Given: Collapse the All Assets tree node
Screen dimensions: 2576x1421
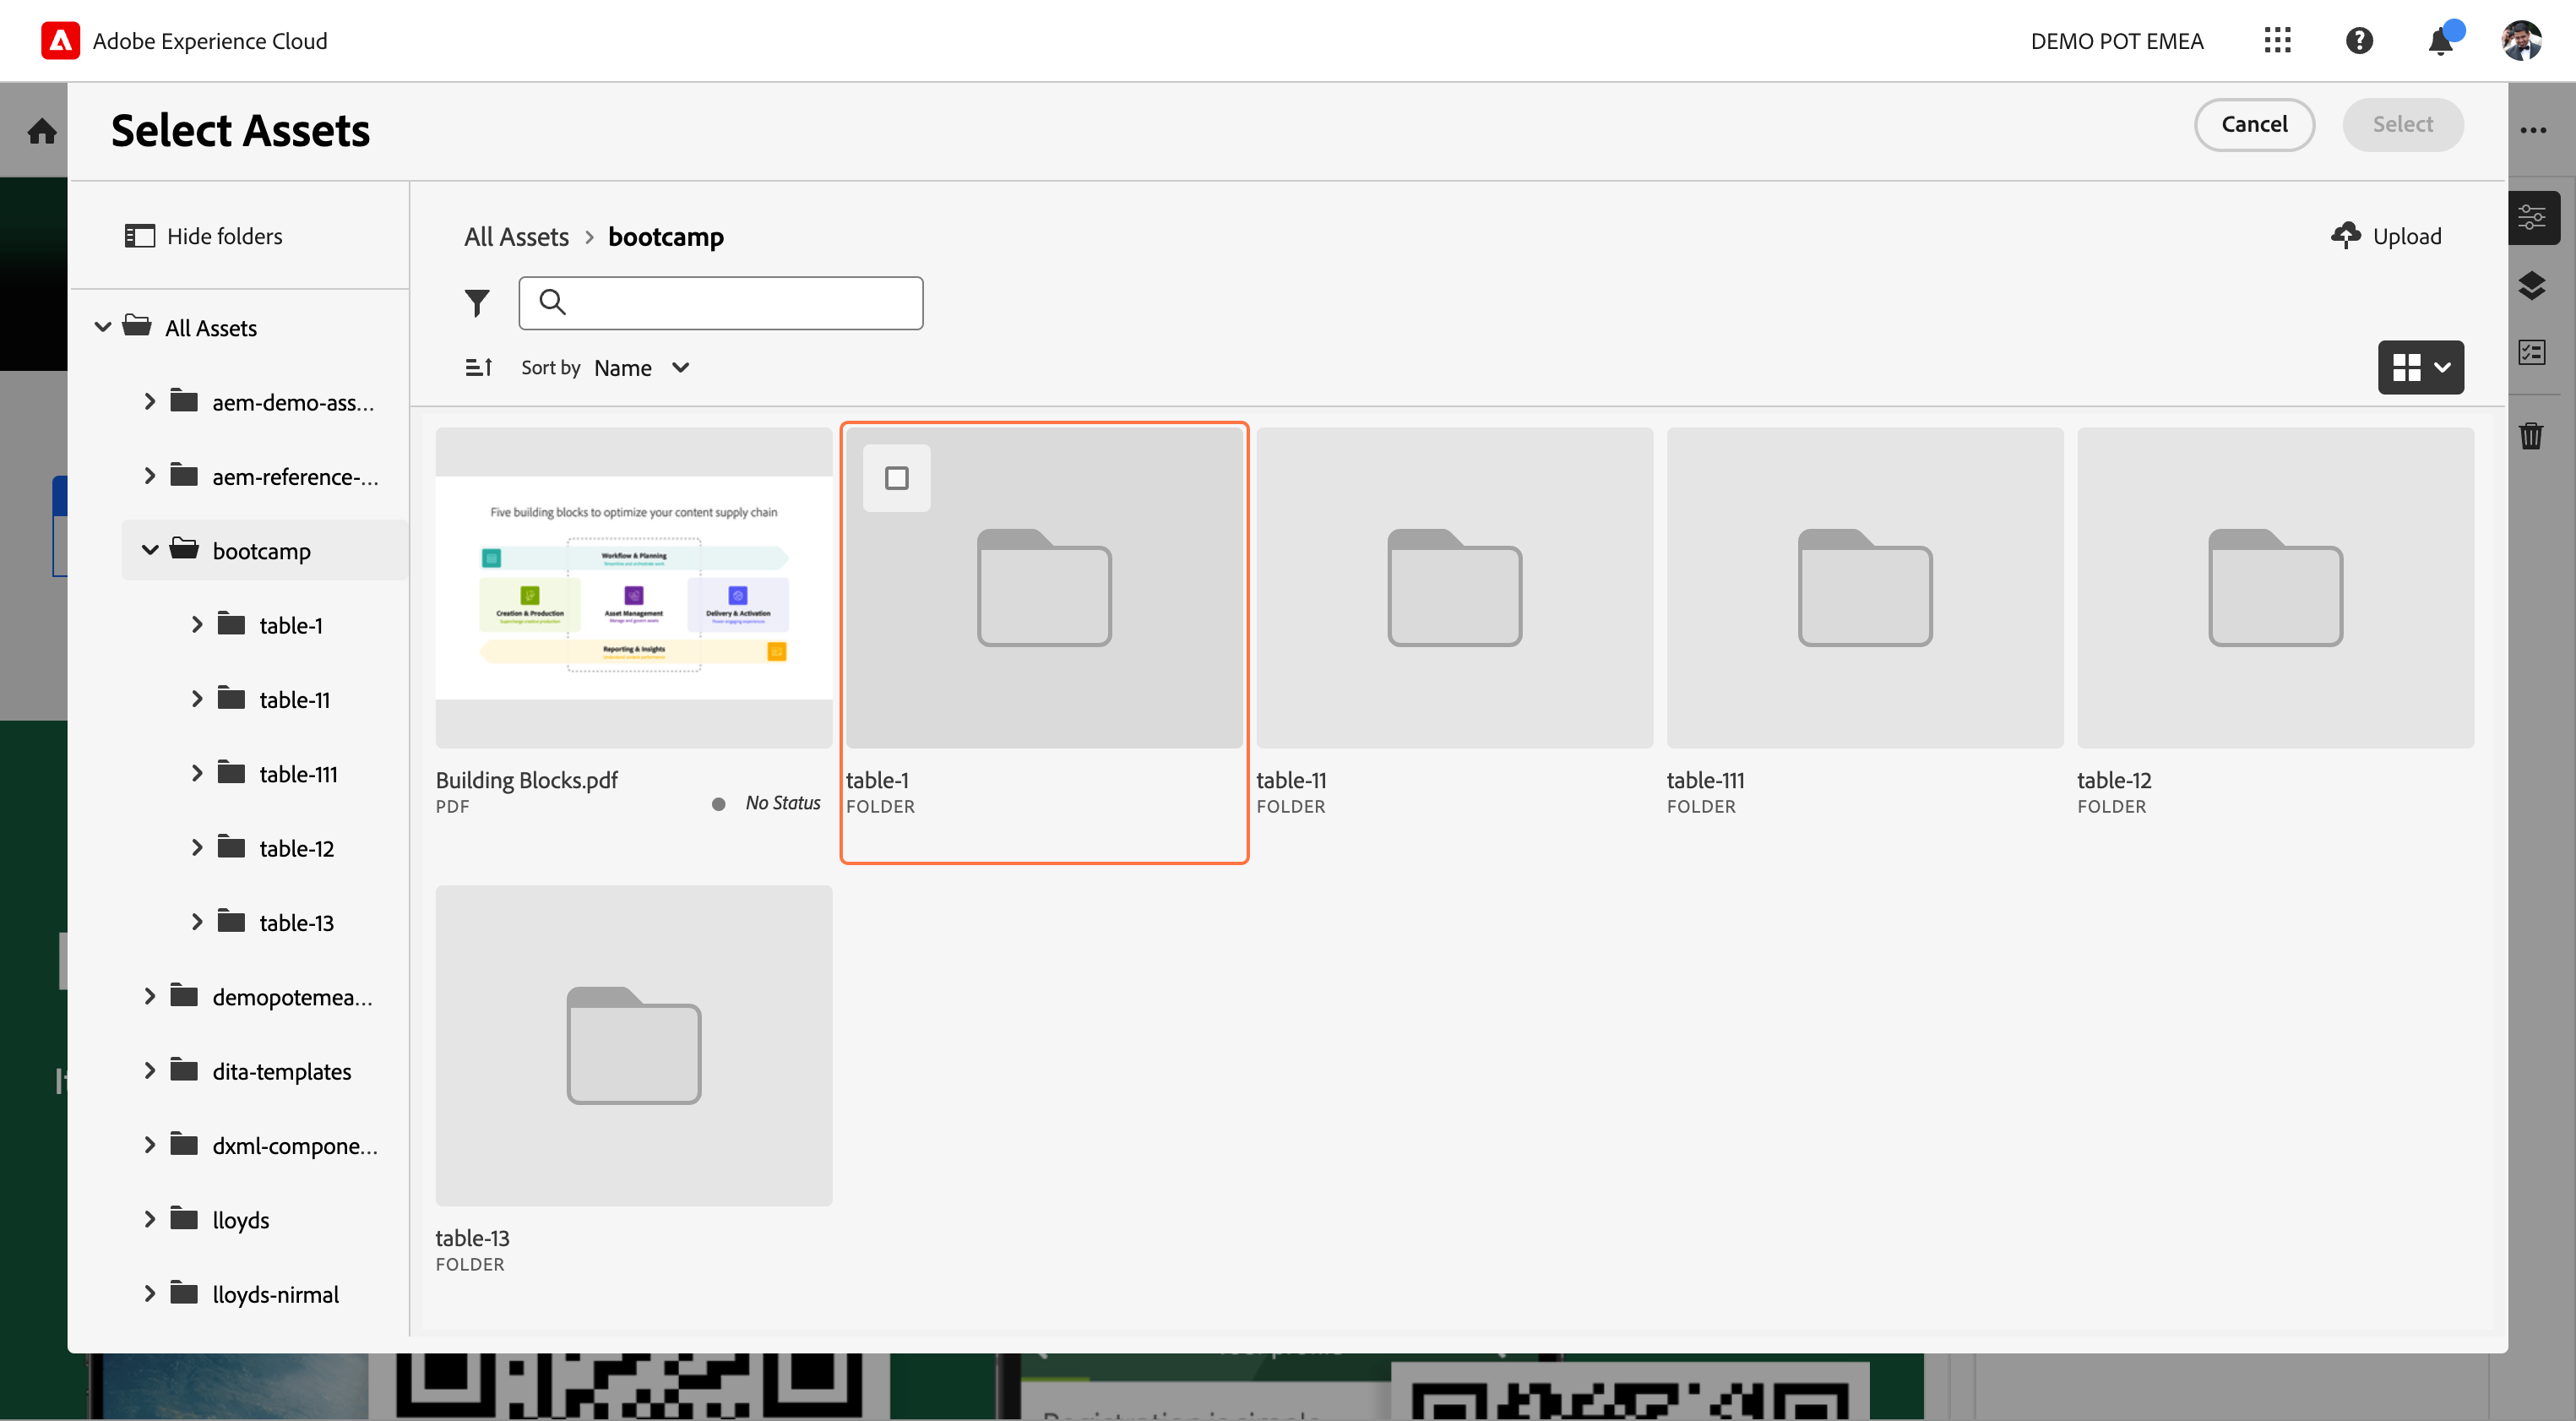Looking at the screenshot, I should pos(102,327).
